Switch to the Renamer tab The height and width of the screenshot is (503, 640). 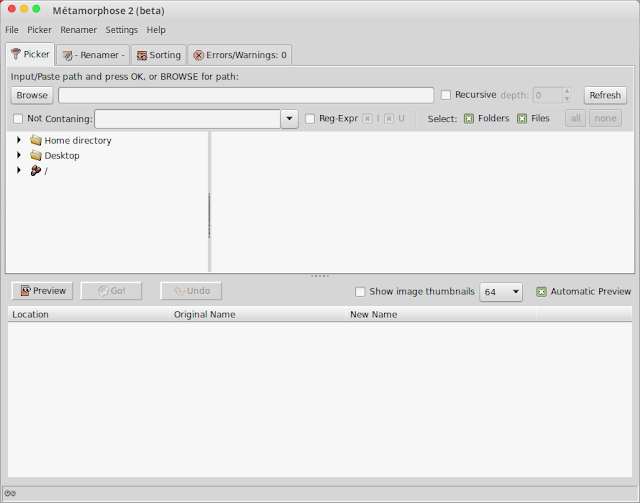click(93, 55)
